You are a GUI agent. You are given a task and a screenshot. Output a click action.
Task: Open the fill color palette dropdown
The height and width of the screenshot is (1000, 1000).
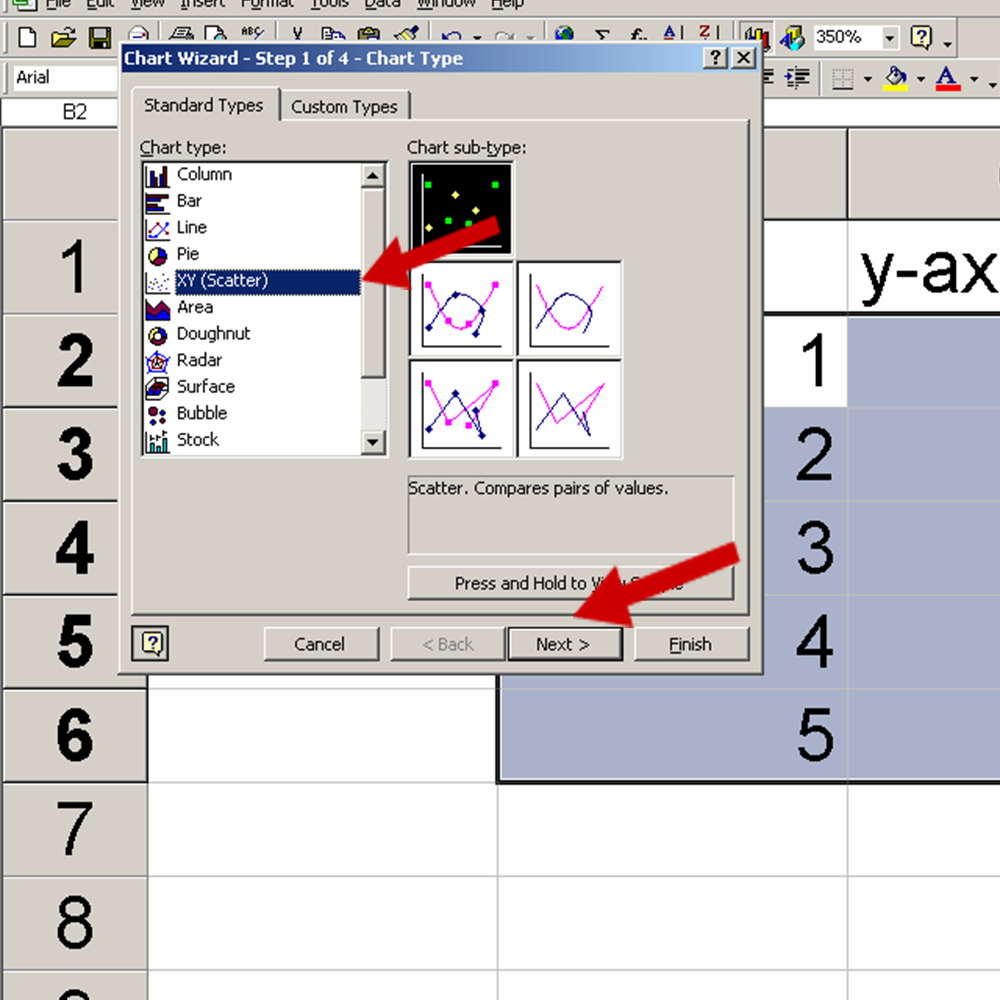tap(920, 80)
